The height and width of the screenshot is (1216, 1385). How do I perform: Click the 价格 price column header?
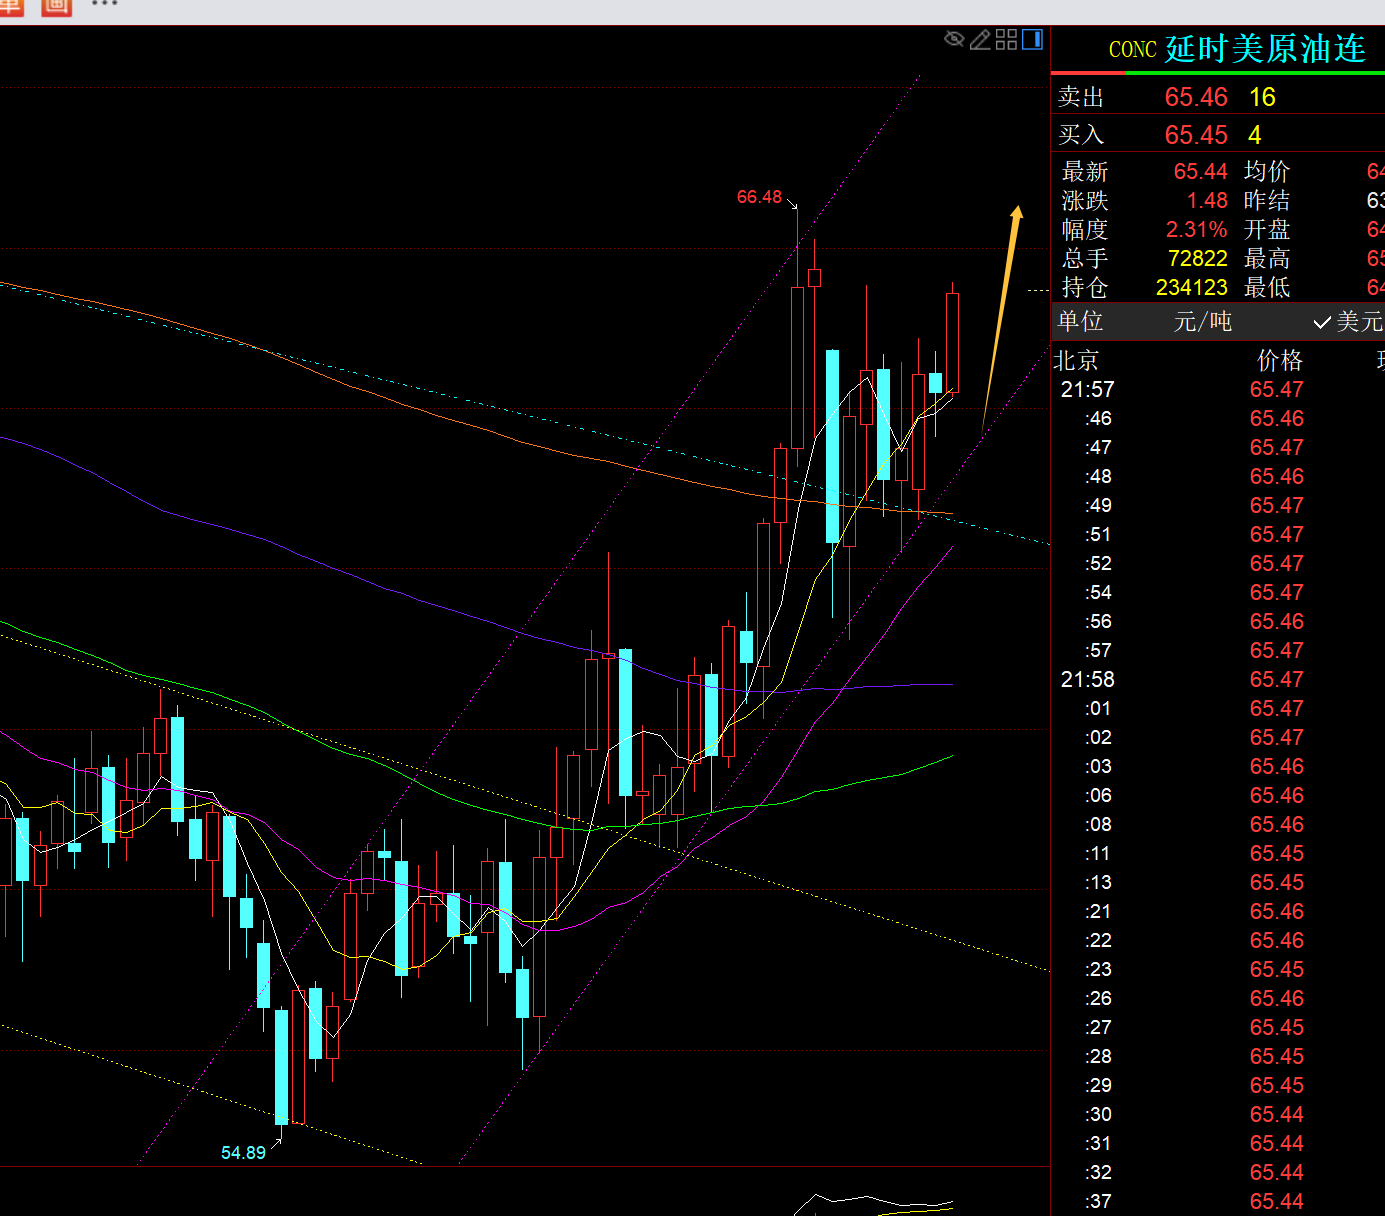point(1279,360)
